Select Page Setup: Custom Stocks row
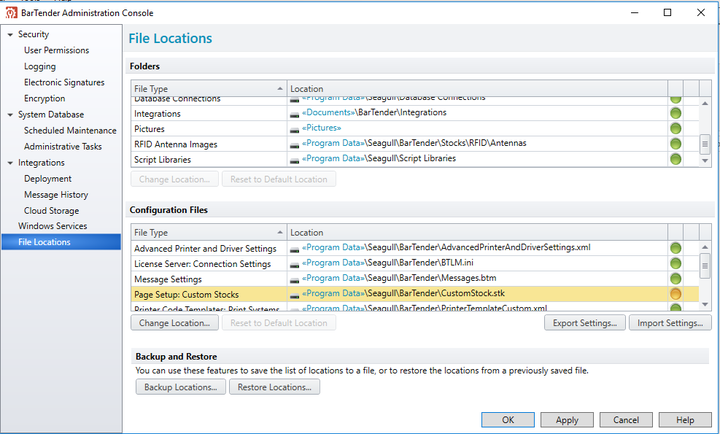The image size is (720, 434). pos(415,294)
